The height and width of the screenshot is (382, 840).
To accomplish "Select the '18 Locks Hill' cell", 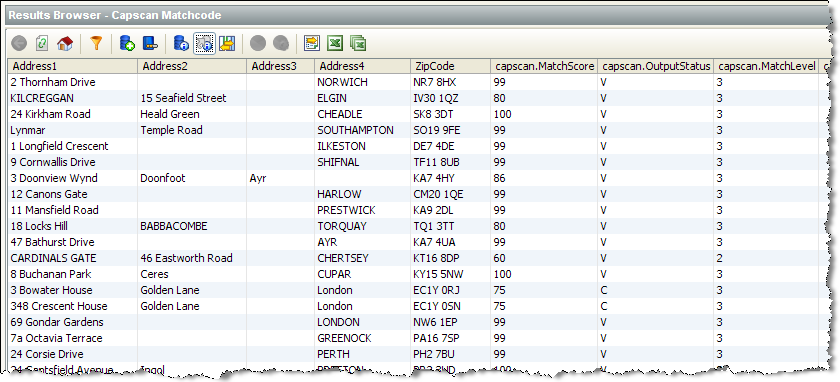I will pos(73,226).
